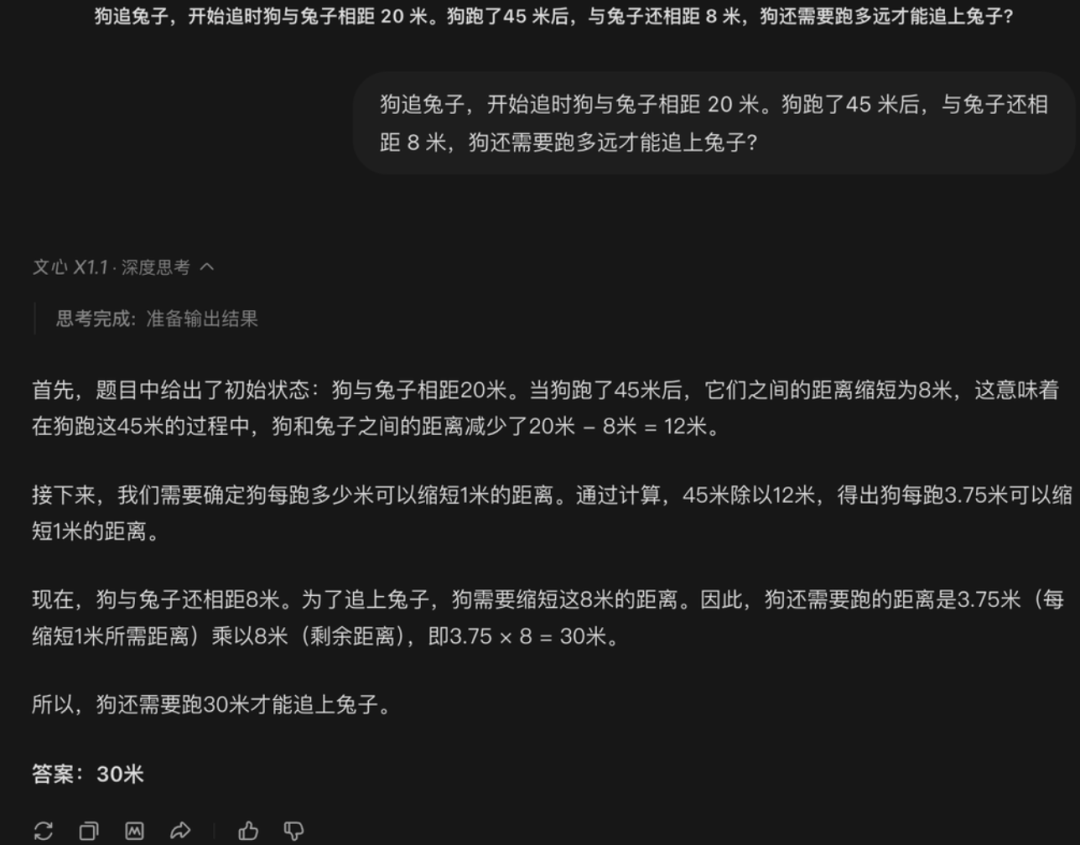The image size is (1080, 845).
Task: Click paragraph beginning with 现在，狗与兔子
Action: point(548,617)
